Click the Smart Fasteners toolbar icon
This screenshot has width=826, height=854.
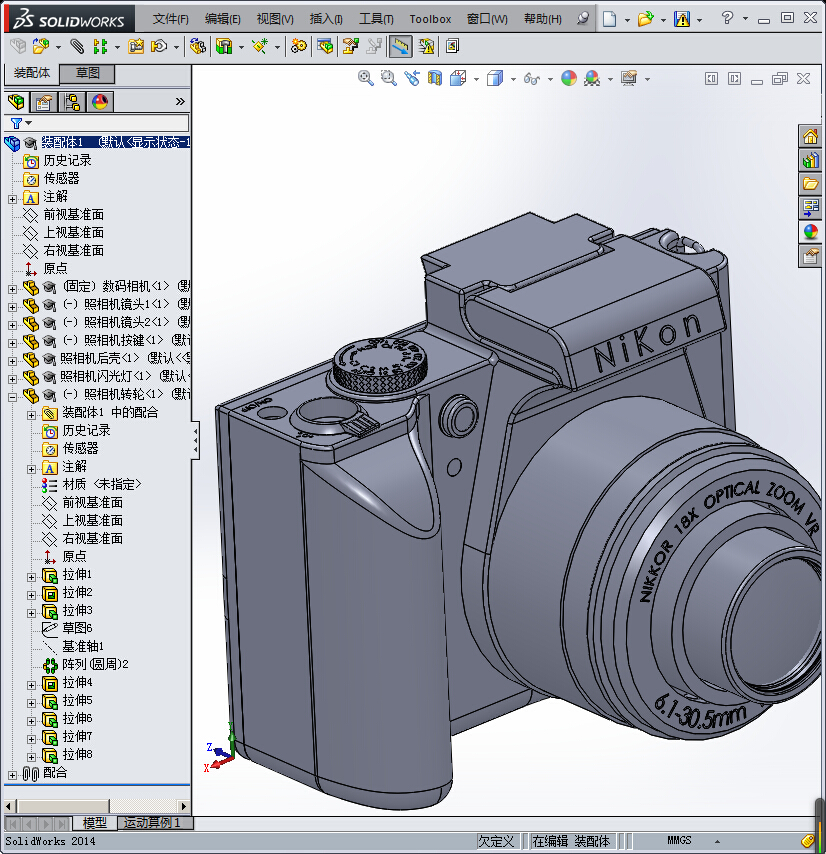click(x=136, y=46)
